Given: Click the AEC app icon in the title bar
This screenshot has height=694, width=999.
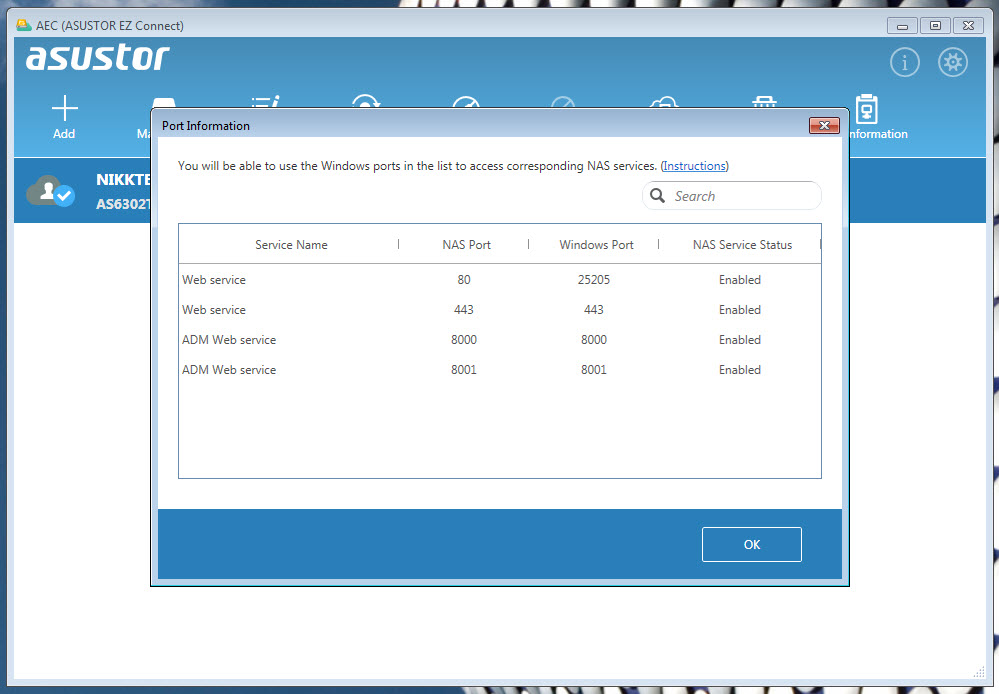Looking at the screenshot, I should pyautogui.click(x=24, y=25).
